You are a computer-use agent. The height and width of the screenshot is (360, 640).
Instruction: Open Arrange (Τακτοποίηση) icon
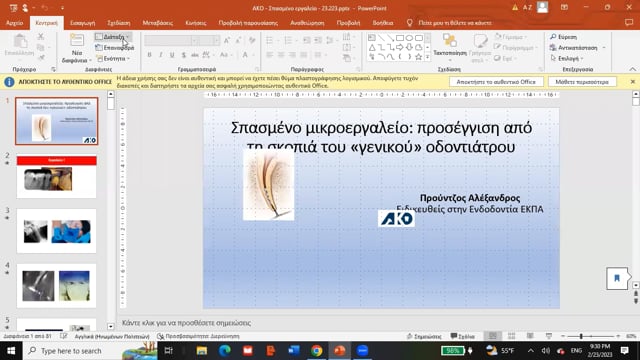click(x=449, y=40)
